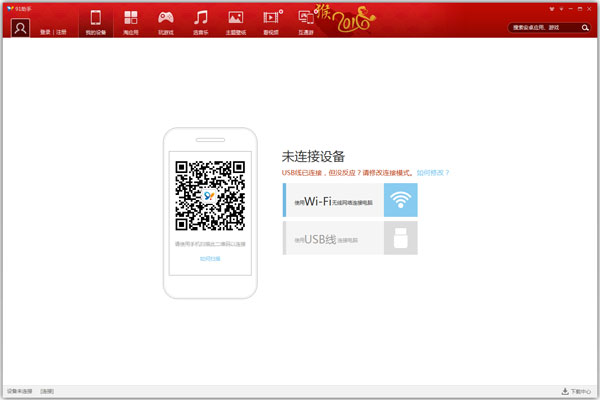Click the download arrow icon in status bar

point(565,391)
